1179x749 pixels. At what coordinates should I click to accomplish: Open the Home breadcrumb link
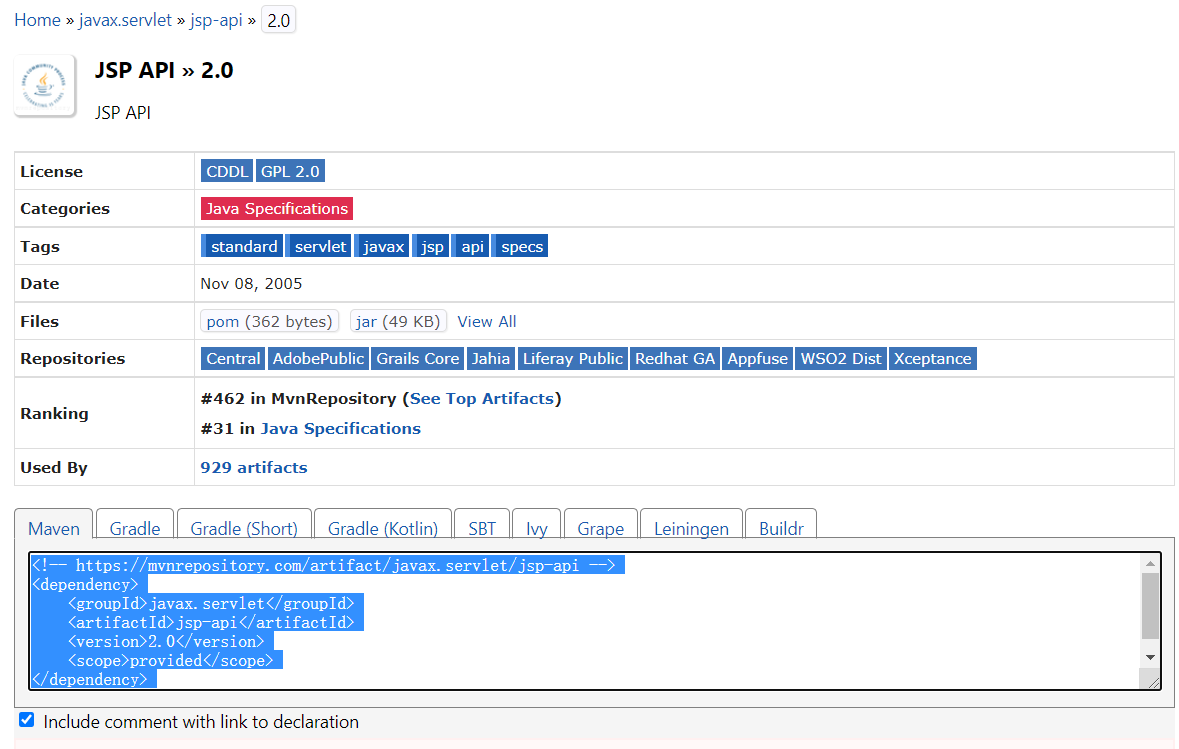tap(38, 20)
